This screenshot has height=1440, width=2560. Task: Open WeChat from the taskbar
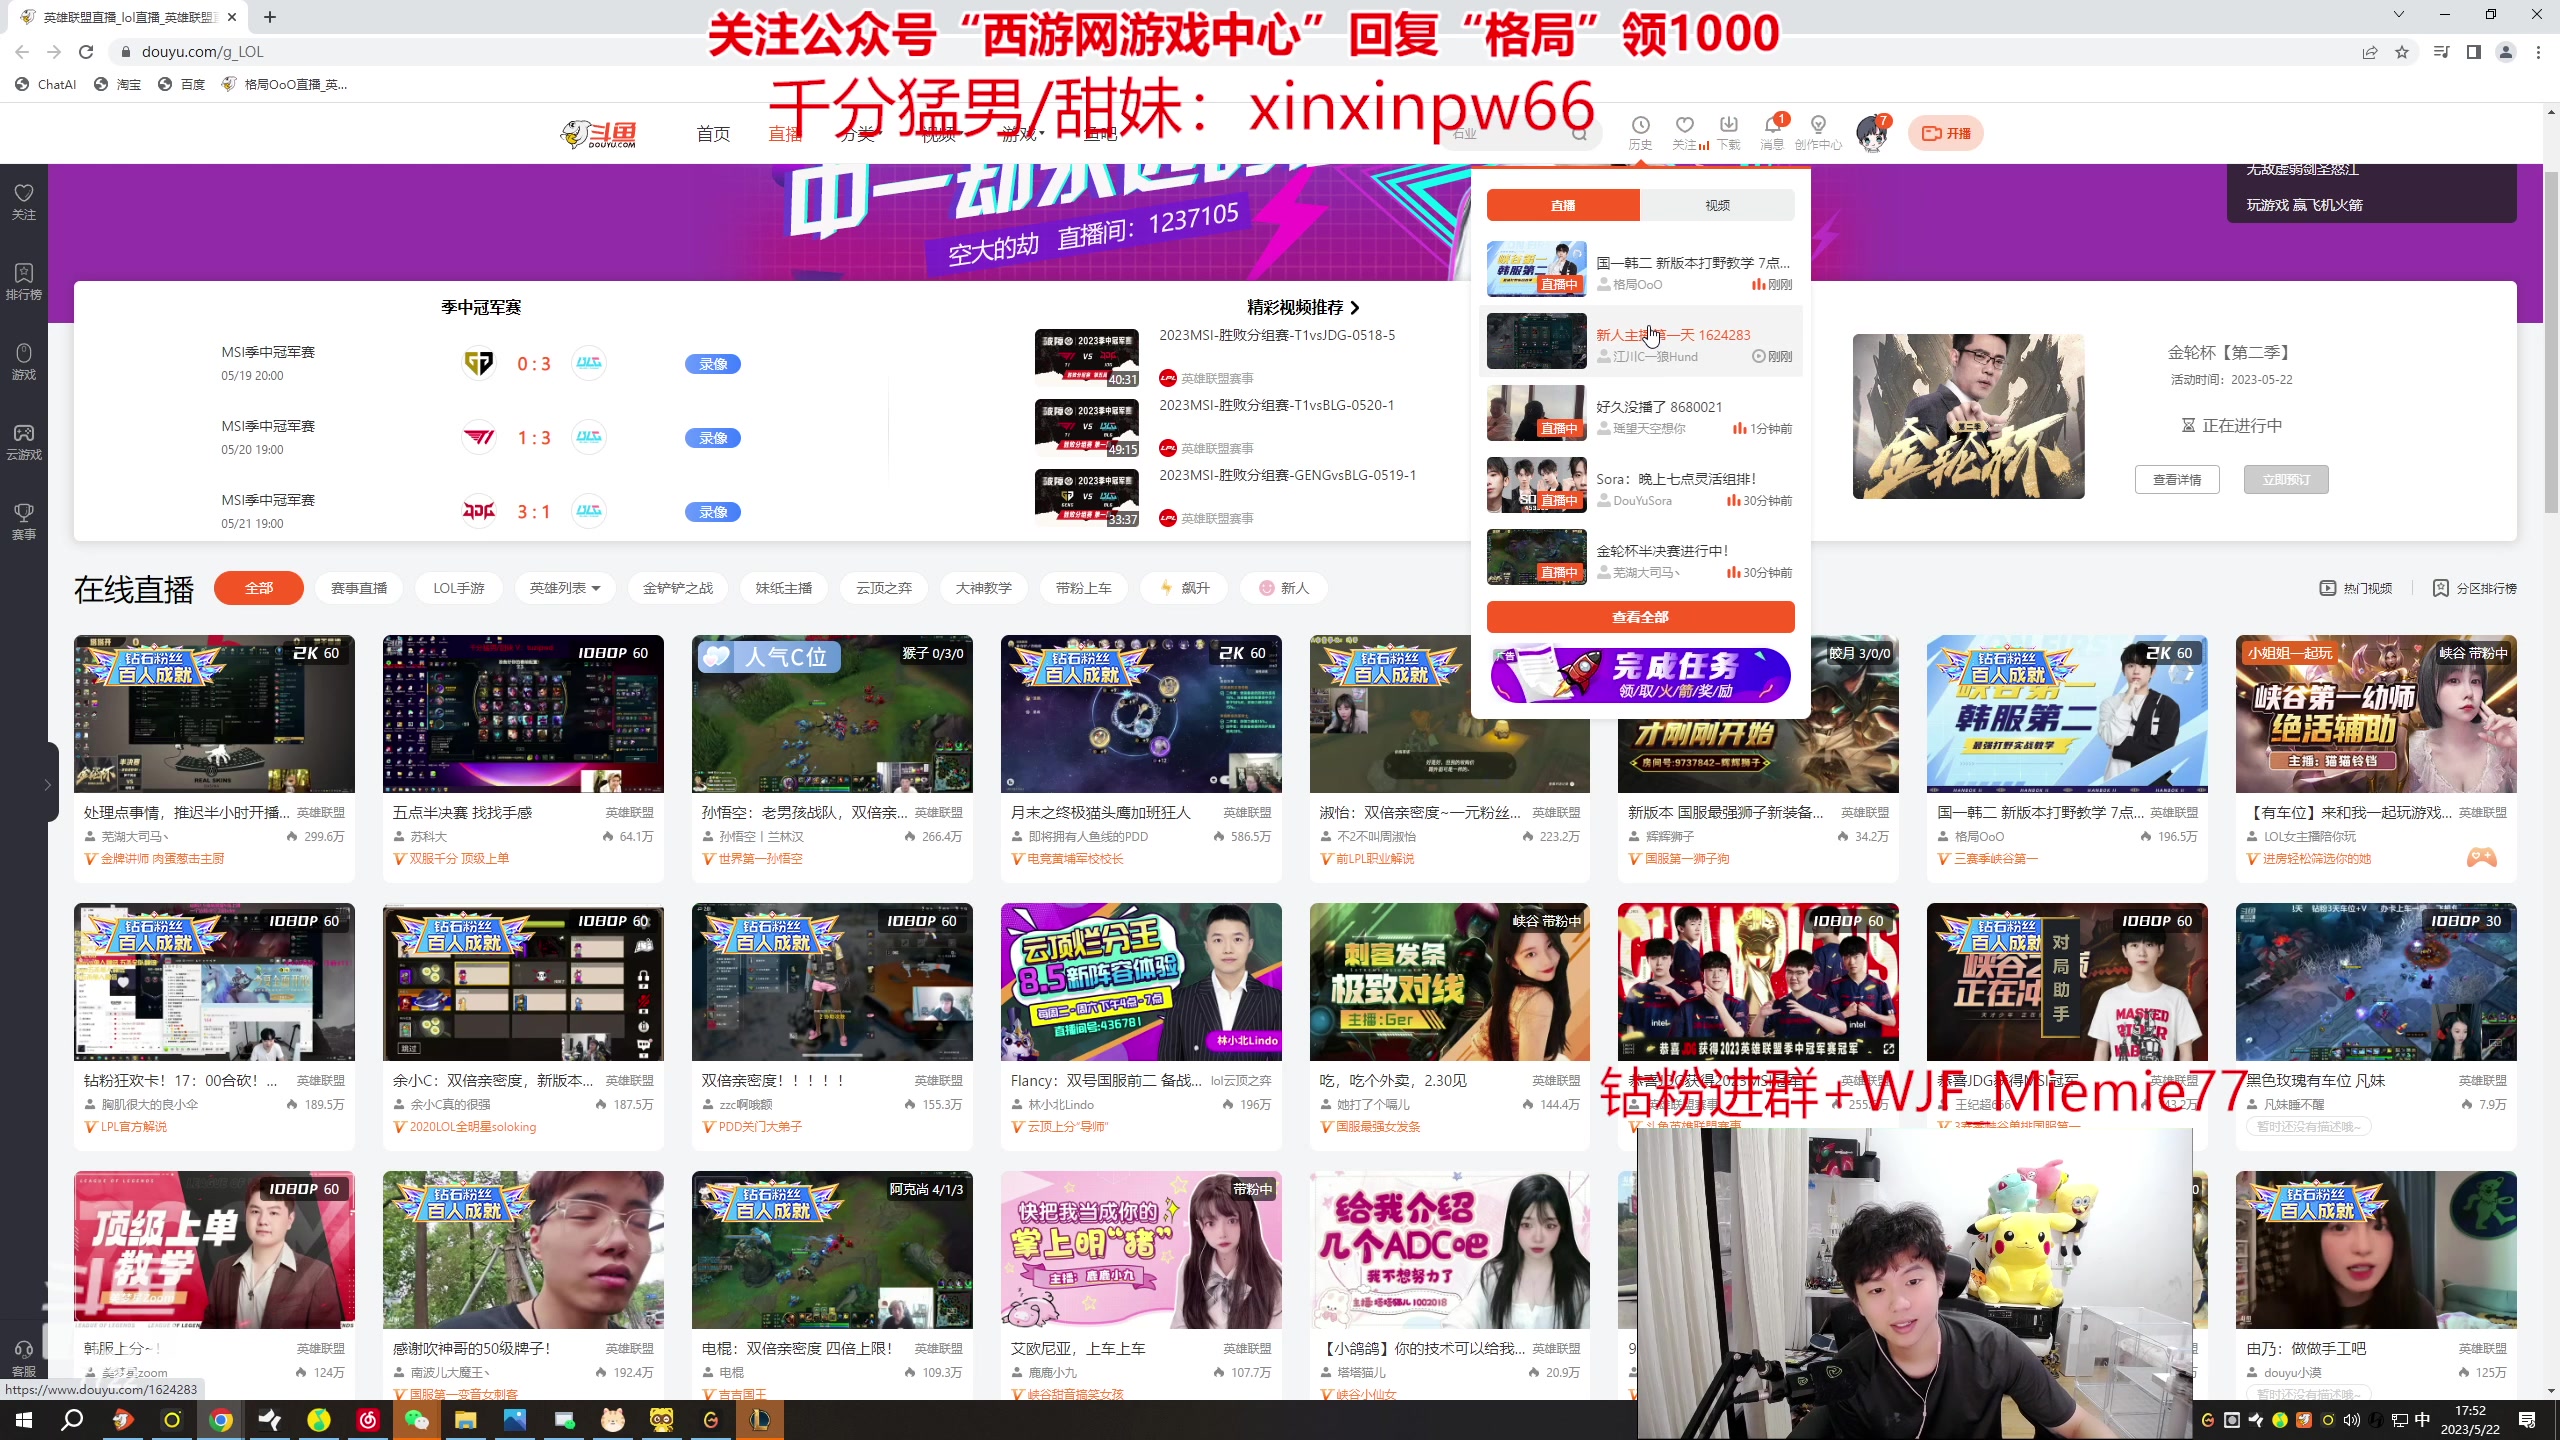[x=417, y=1420]
